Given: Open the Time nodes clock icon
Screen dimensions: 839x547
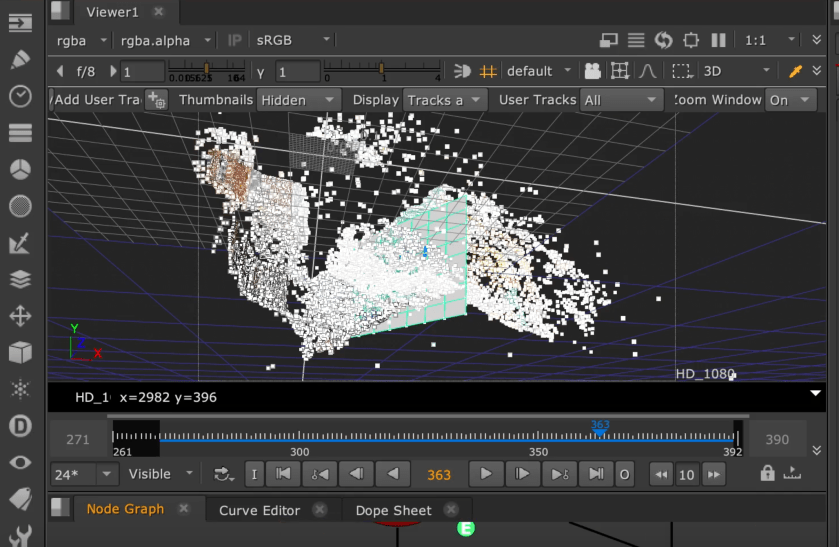Looking at the screenshot, I should [19, 96].
